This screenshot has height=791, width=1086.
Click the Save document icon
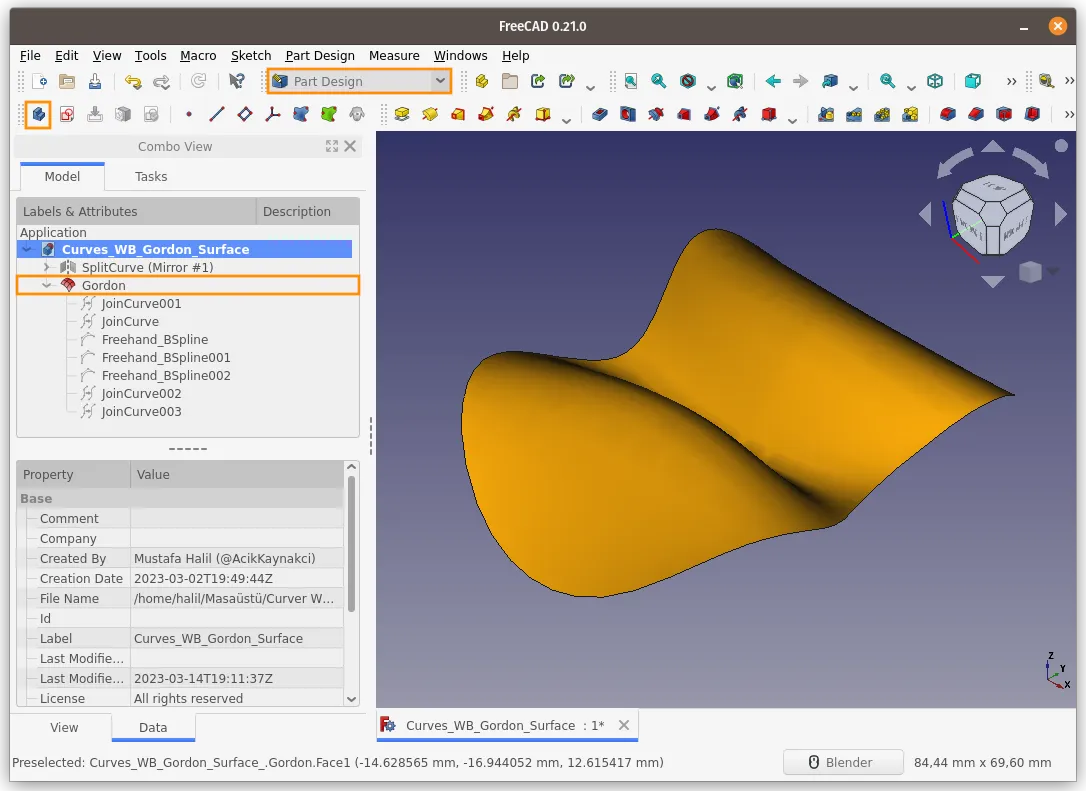click(95, 81)
